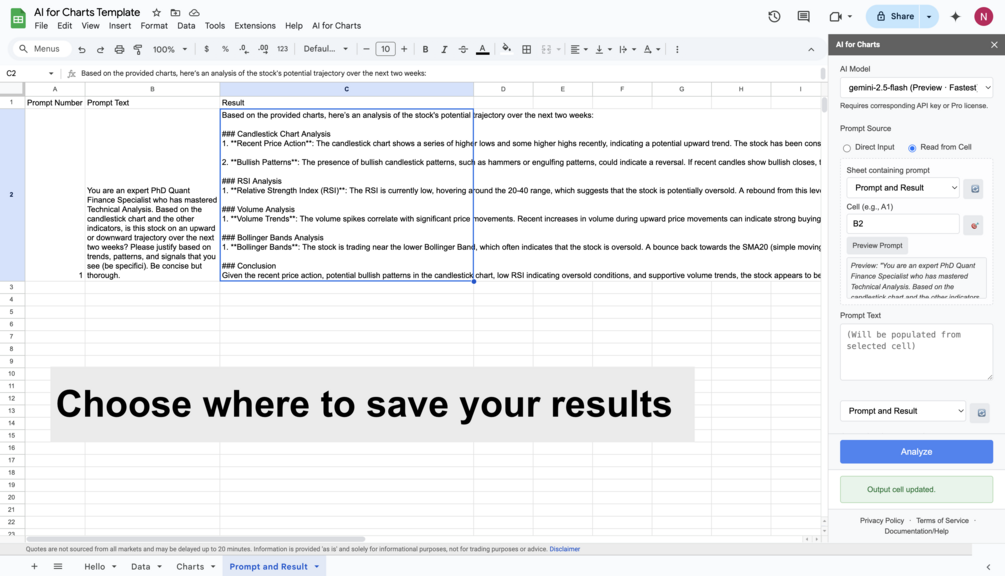Decrease decimal places icon

(x=244, y=49)
